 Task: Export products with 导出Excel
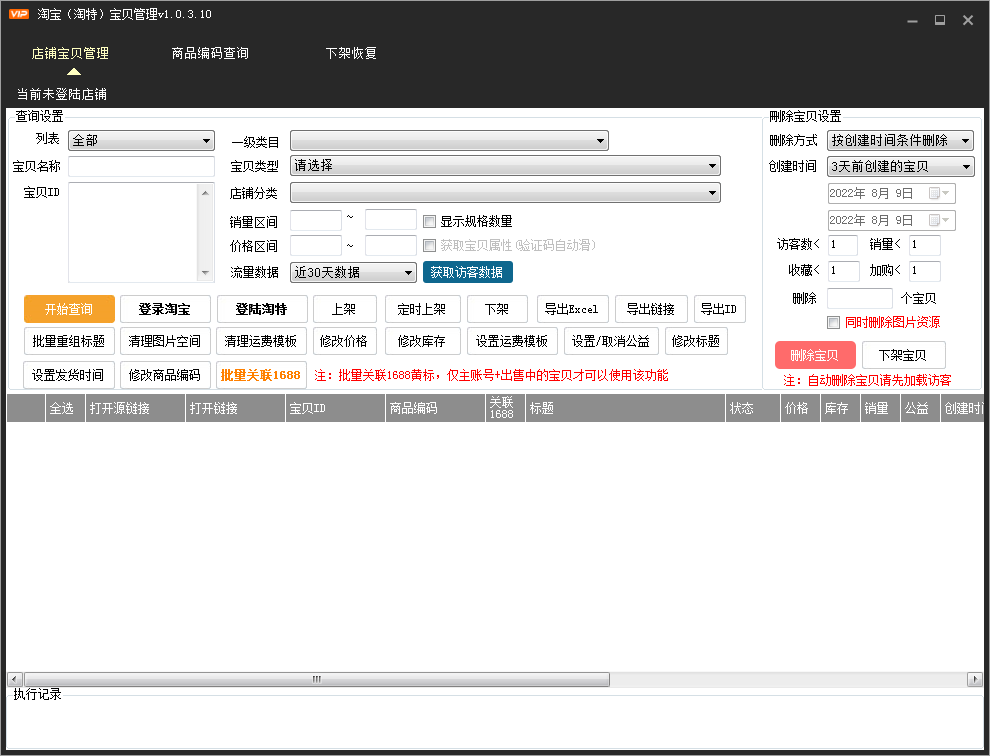tap(572, 309)
